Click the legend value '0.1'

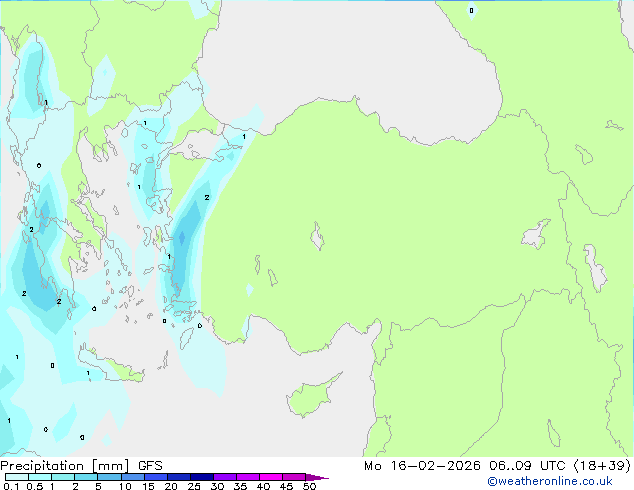tap(11, 486)
